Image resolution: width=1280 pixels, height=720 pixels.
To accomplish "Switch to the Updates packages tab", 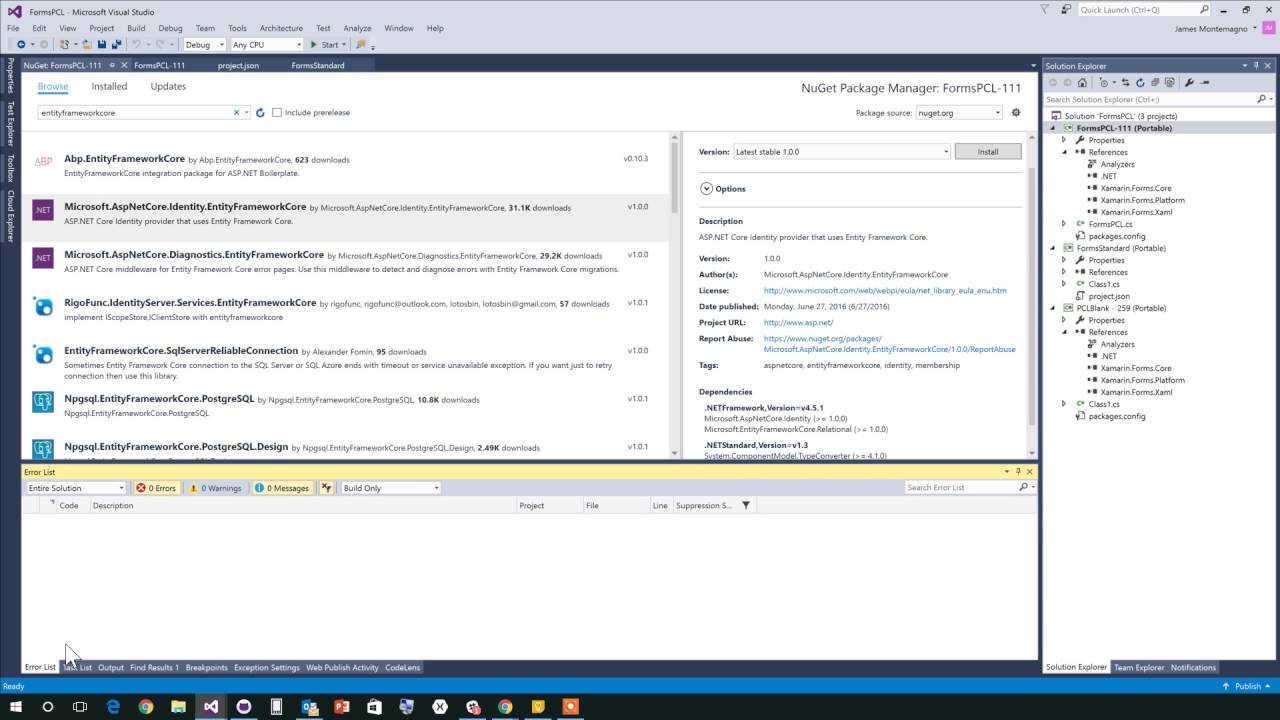I will coord(168,87).
